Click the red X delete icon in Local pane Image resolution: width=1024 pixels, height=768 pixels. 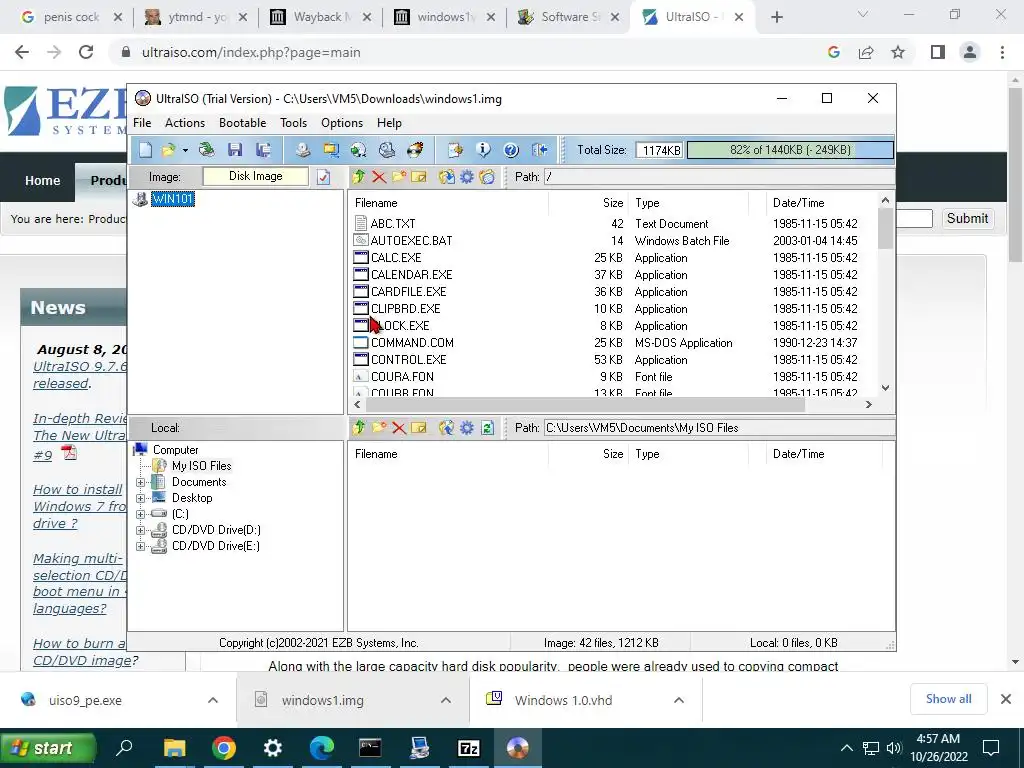tap(399, 428)
